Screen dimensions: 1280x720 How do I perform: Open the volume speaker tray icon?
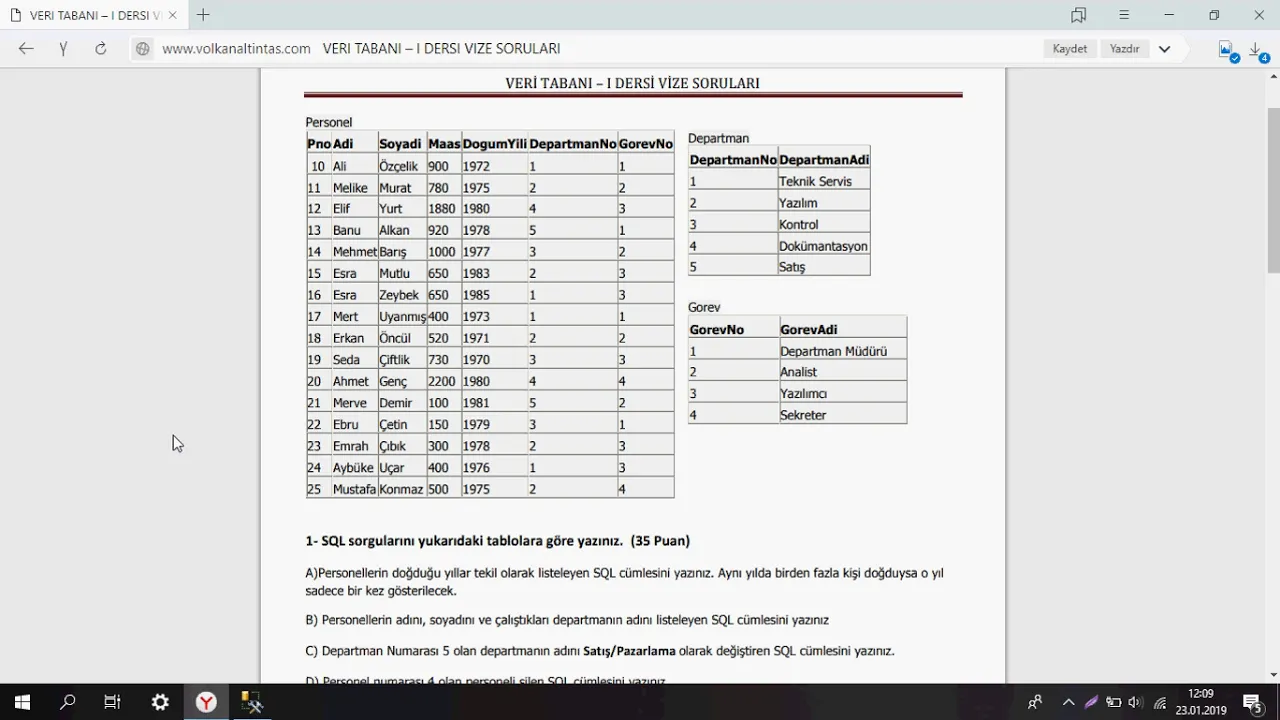click(1136, 702)
